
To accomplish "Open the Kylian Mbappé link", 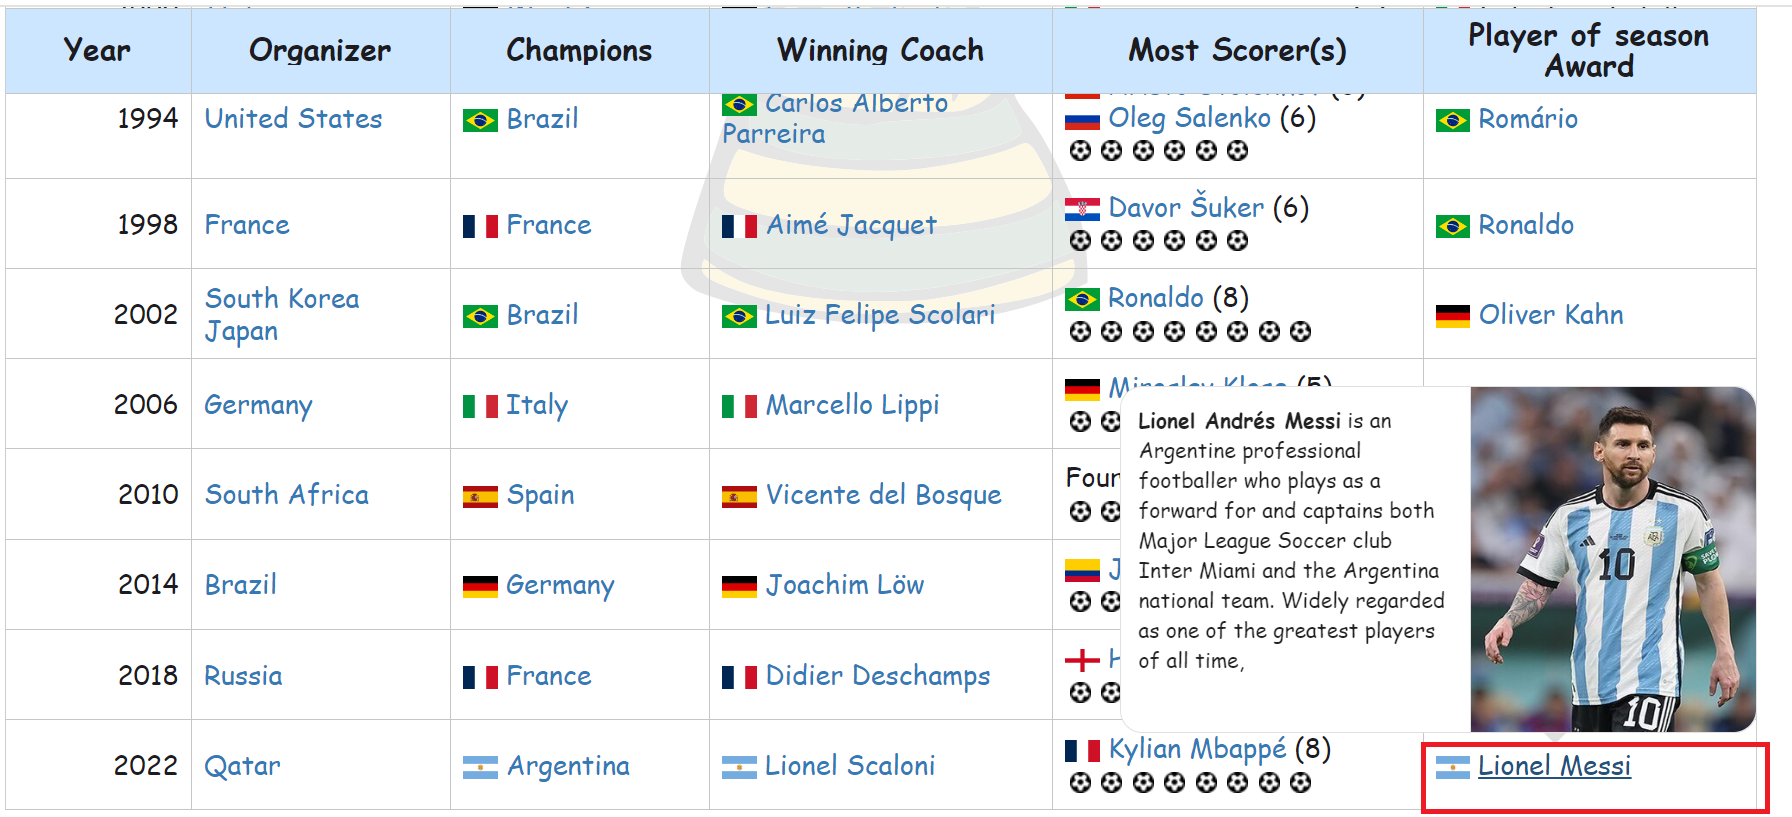I will click(1197, 749).
